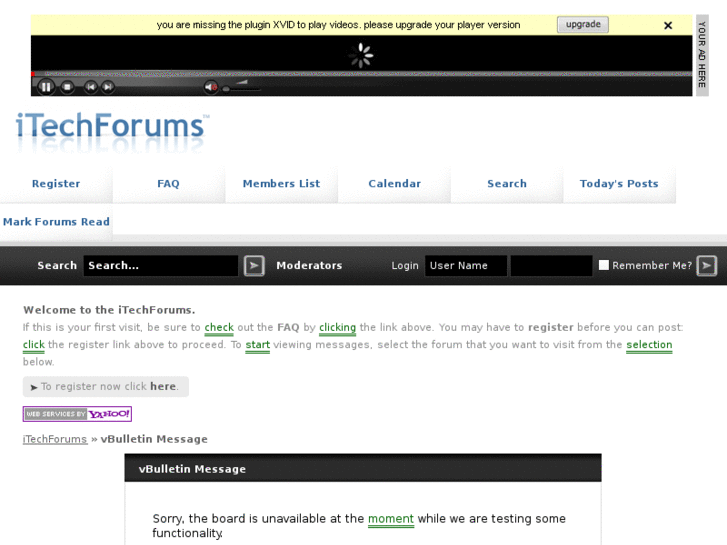This screenshot has height=545, width=727.
Task: Open Today's Posts tab
Action: coord(619,184)
